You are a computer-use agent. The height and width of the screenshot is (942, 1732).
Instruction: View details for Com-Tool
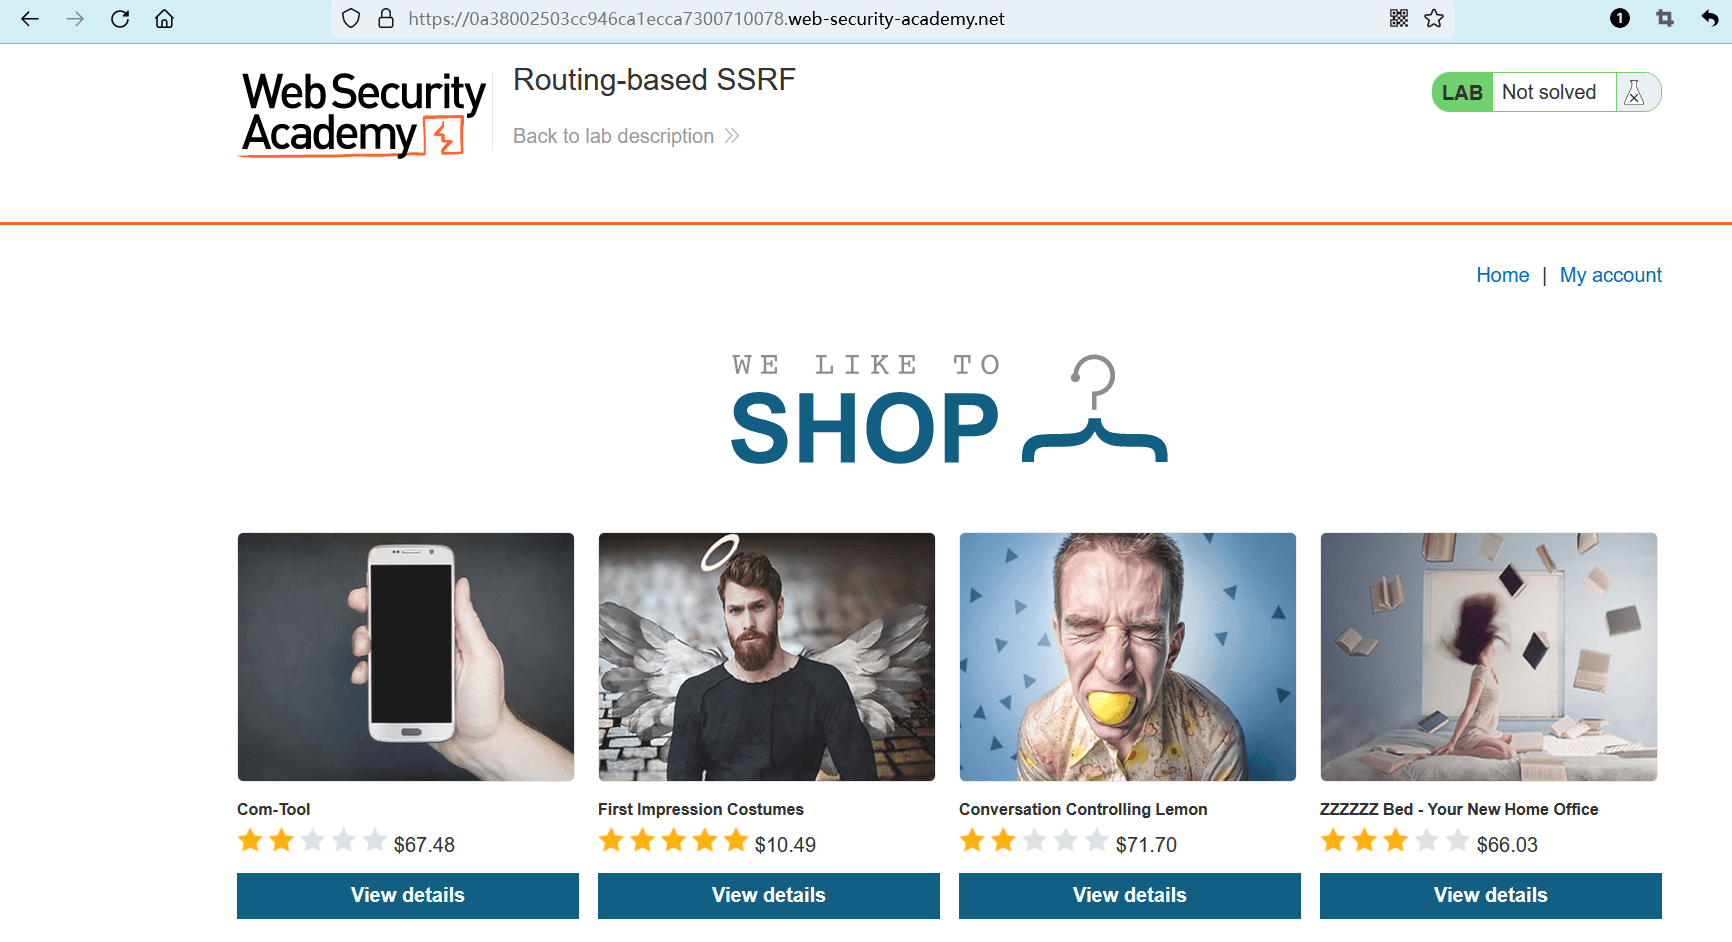point(408,895)
